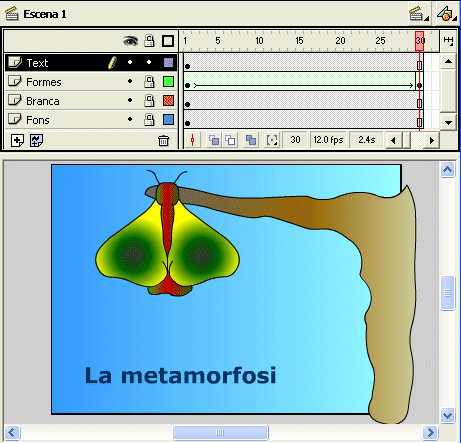This screenshot has width=461, height=443.
Task: Click frame 15 on the timeline ruler
Action: [x=299, y=41]
